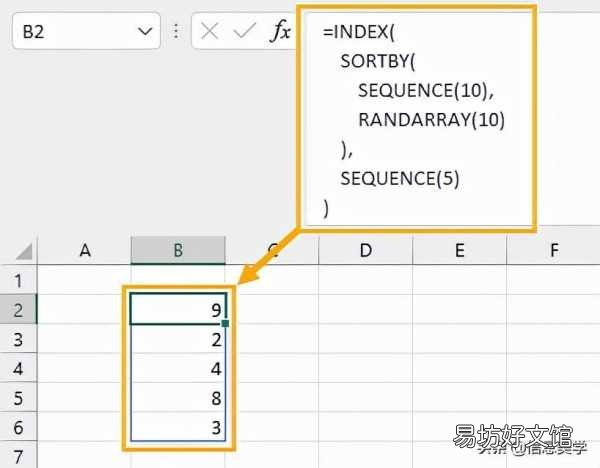
Task: Click the Name Box showing B2
Action: 86,31
